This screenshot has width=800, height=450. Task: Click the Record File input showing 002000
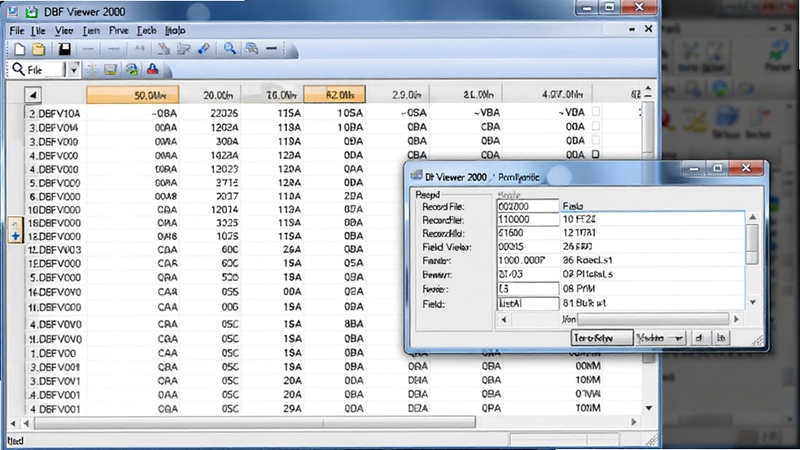tap(528, 206)
